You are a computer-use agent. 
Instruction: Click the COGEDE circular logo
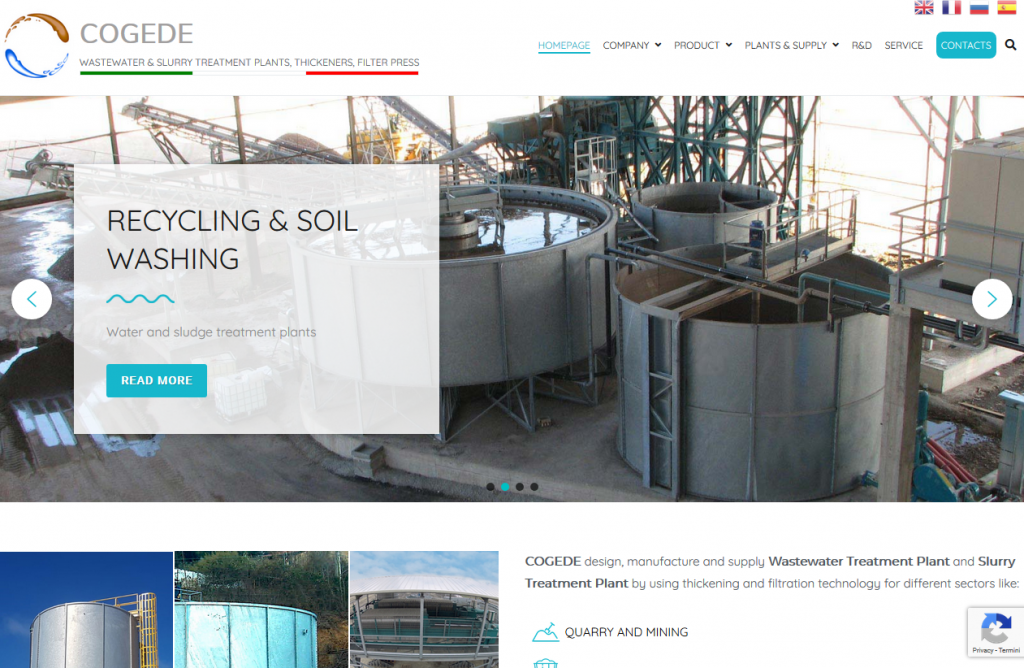click(37, 45)
